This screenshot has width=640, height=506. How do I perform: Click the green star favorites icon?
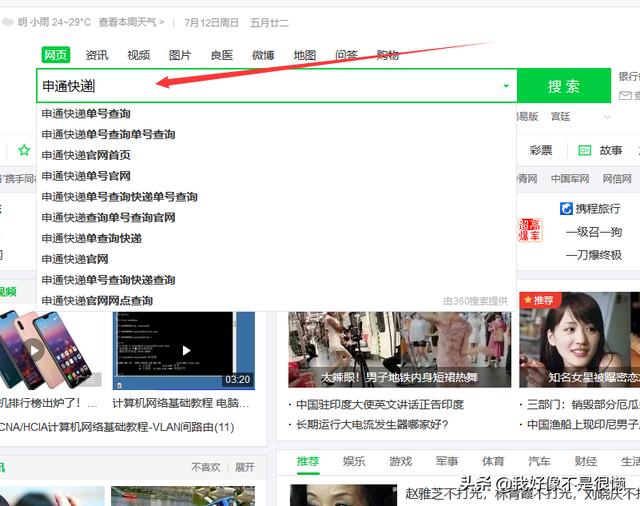click(24, 150)
